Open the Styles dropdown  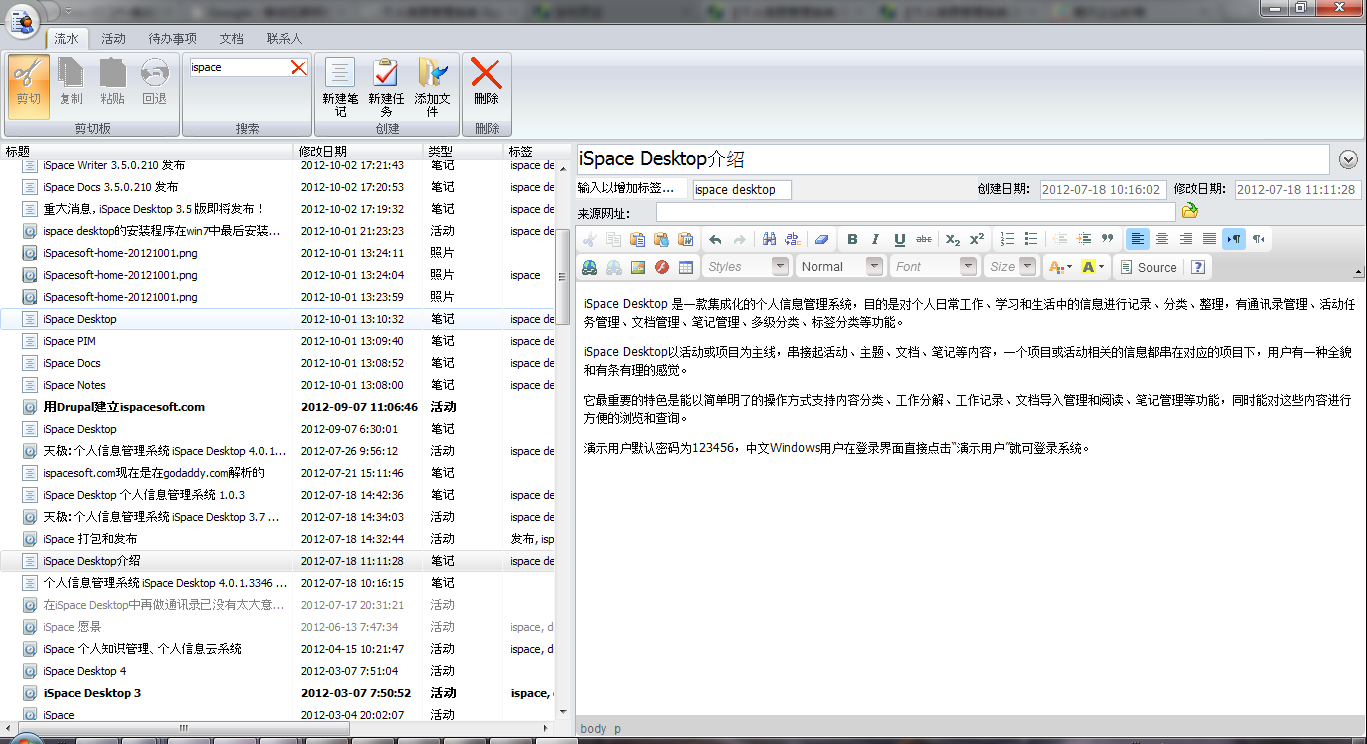746,267
